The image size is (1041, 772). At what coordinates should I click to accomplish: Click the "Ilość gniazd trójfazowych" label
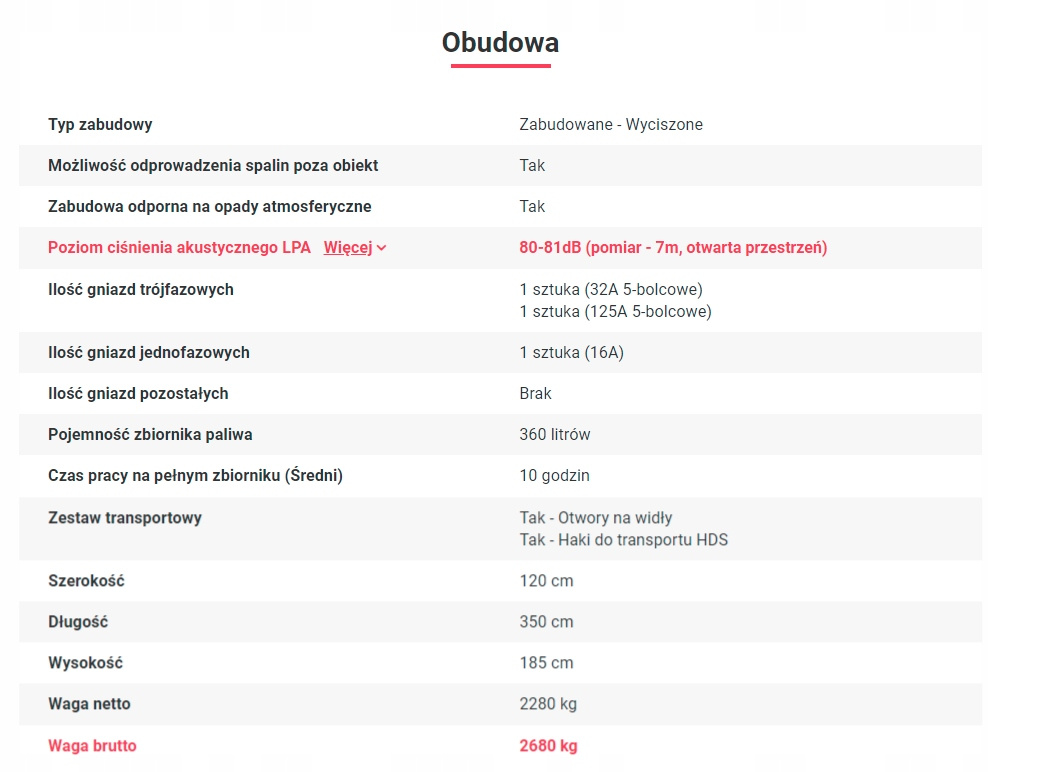point(141,290)
